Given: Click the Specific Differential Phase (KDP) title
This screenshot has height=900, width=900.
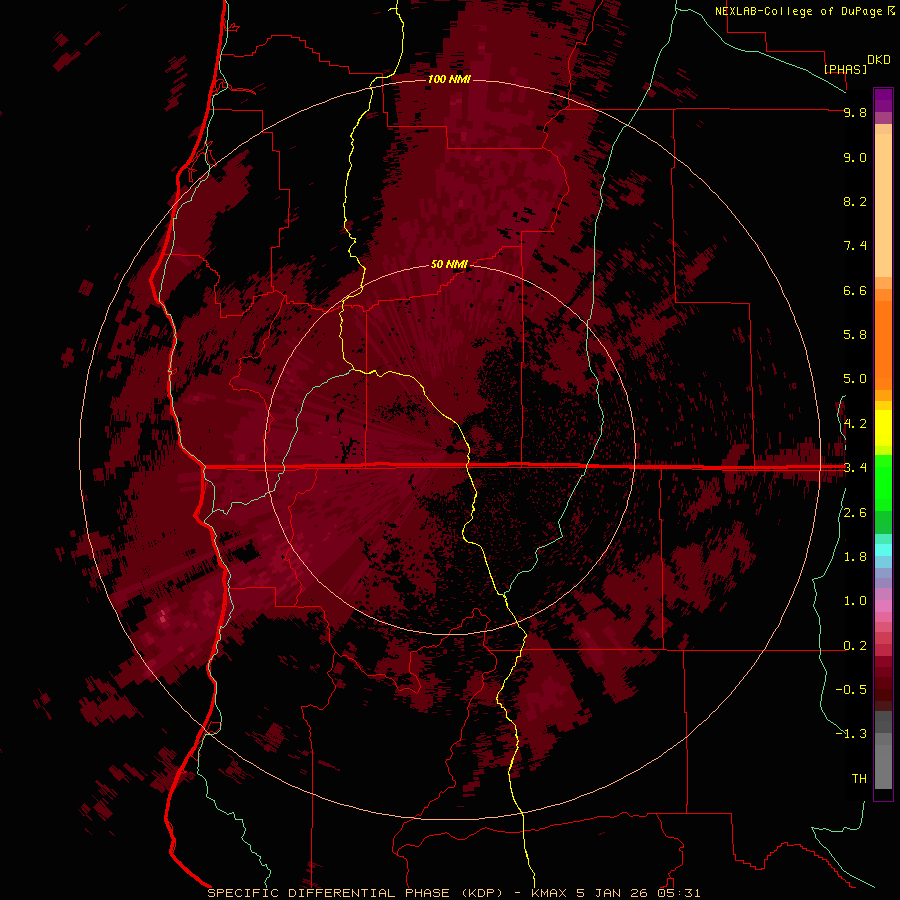Looking at the screenshot, I should 356,893.
